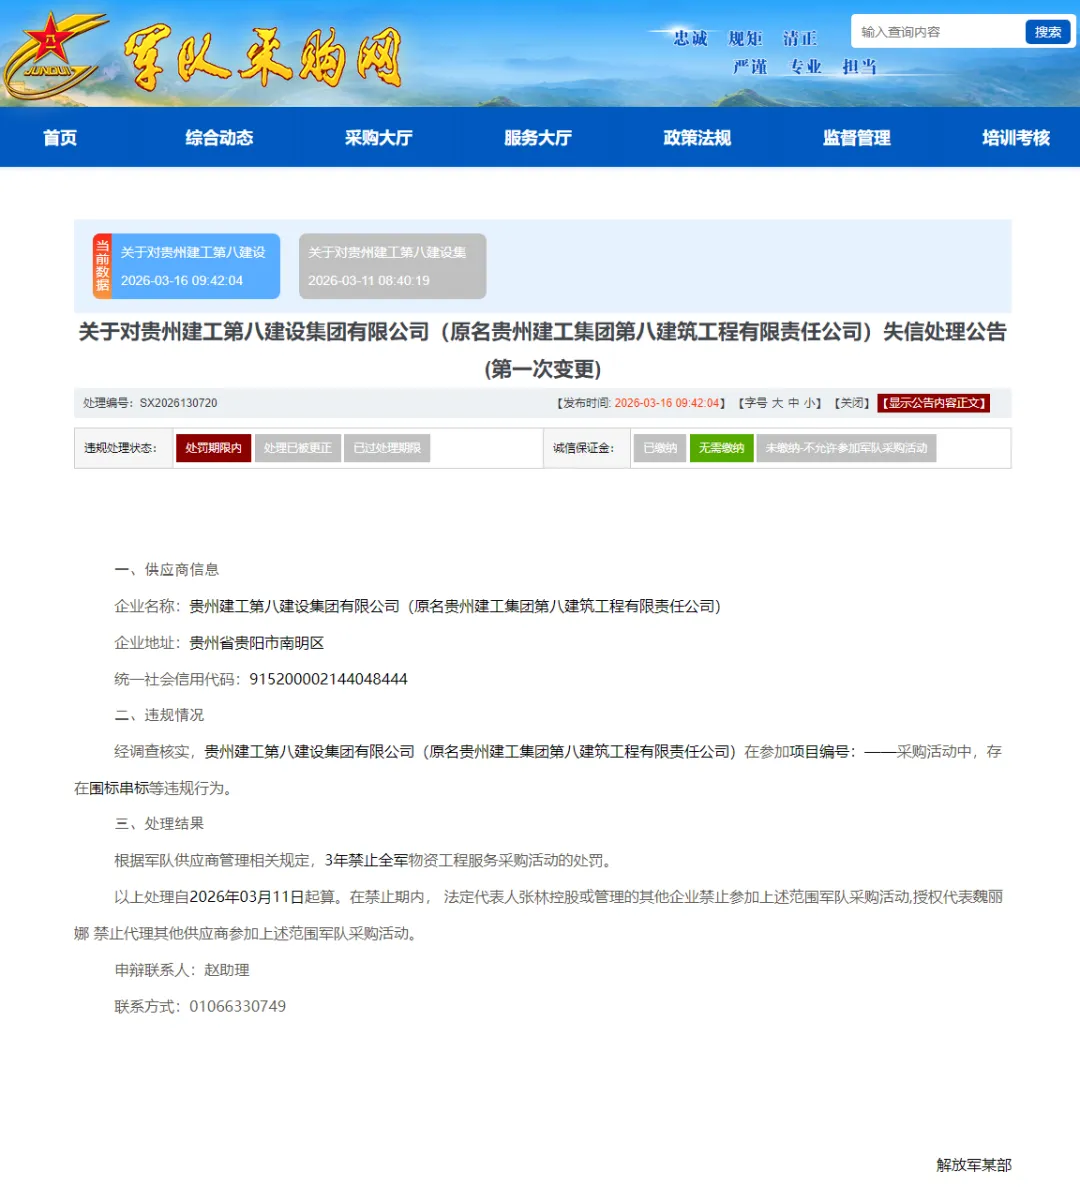The height and width of the screenshot is (1187, 1080).
Task: Select the 2026-03-11 08:40:19 version tab
Action: pyautogui.click(x=392, y=266)
